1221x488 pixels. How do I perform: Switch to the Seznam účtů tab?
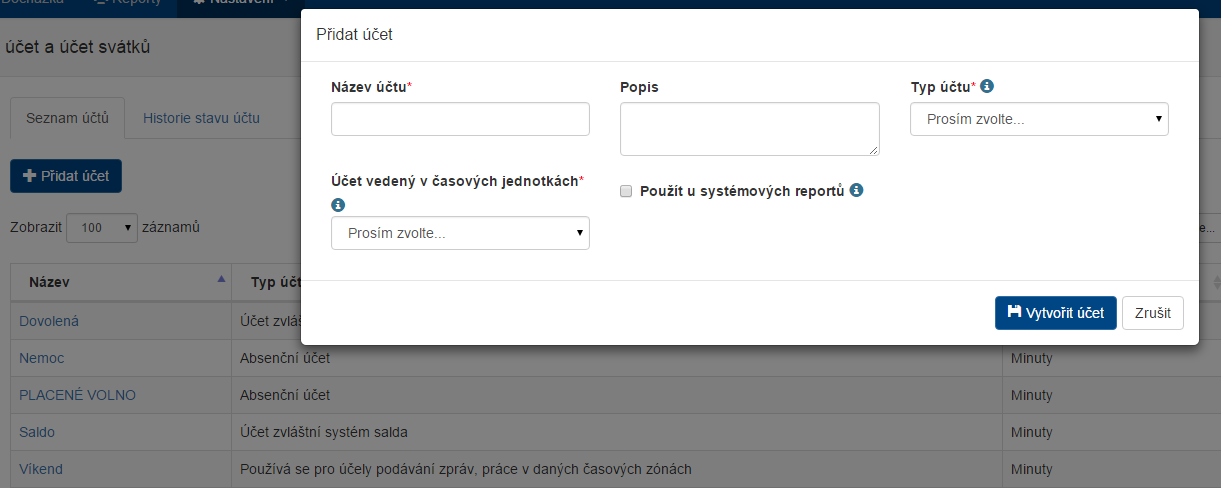tap(67, 118)
